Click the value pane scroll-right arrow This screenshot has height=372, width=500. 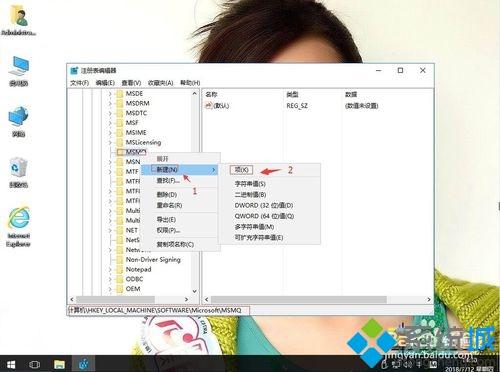click(429, 299)
